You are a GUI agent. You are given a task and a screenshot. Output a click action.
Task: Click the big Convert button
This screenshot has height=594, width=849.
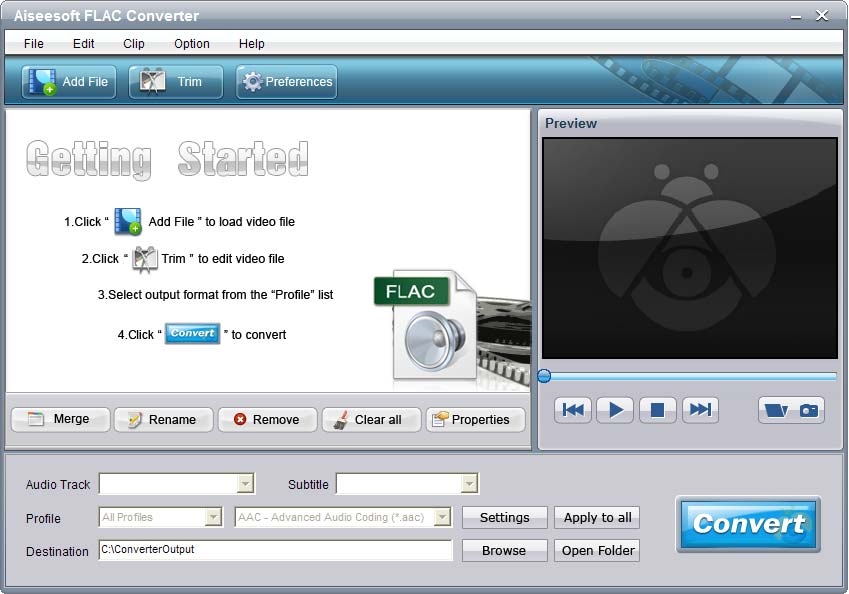point(749,524)
